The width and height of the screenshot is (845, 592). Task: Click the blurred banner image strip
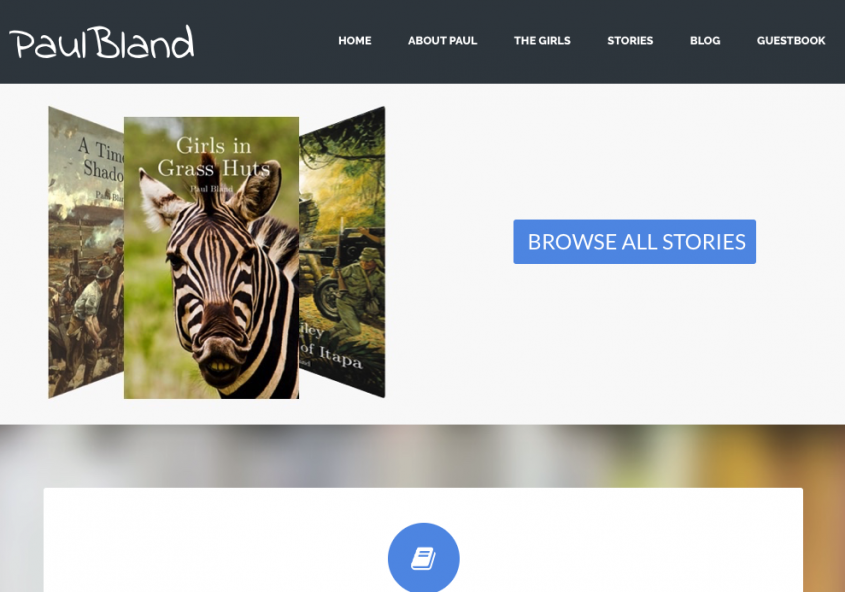pyautogui.click(x=422, y=456)
